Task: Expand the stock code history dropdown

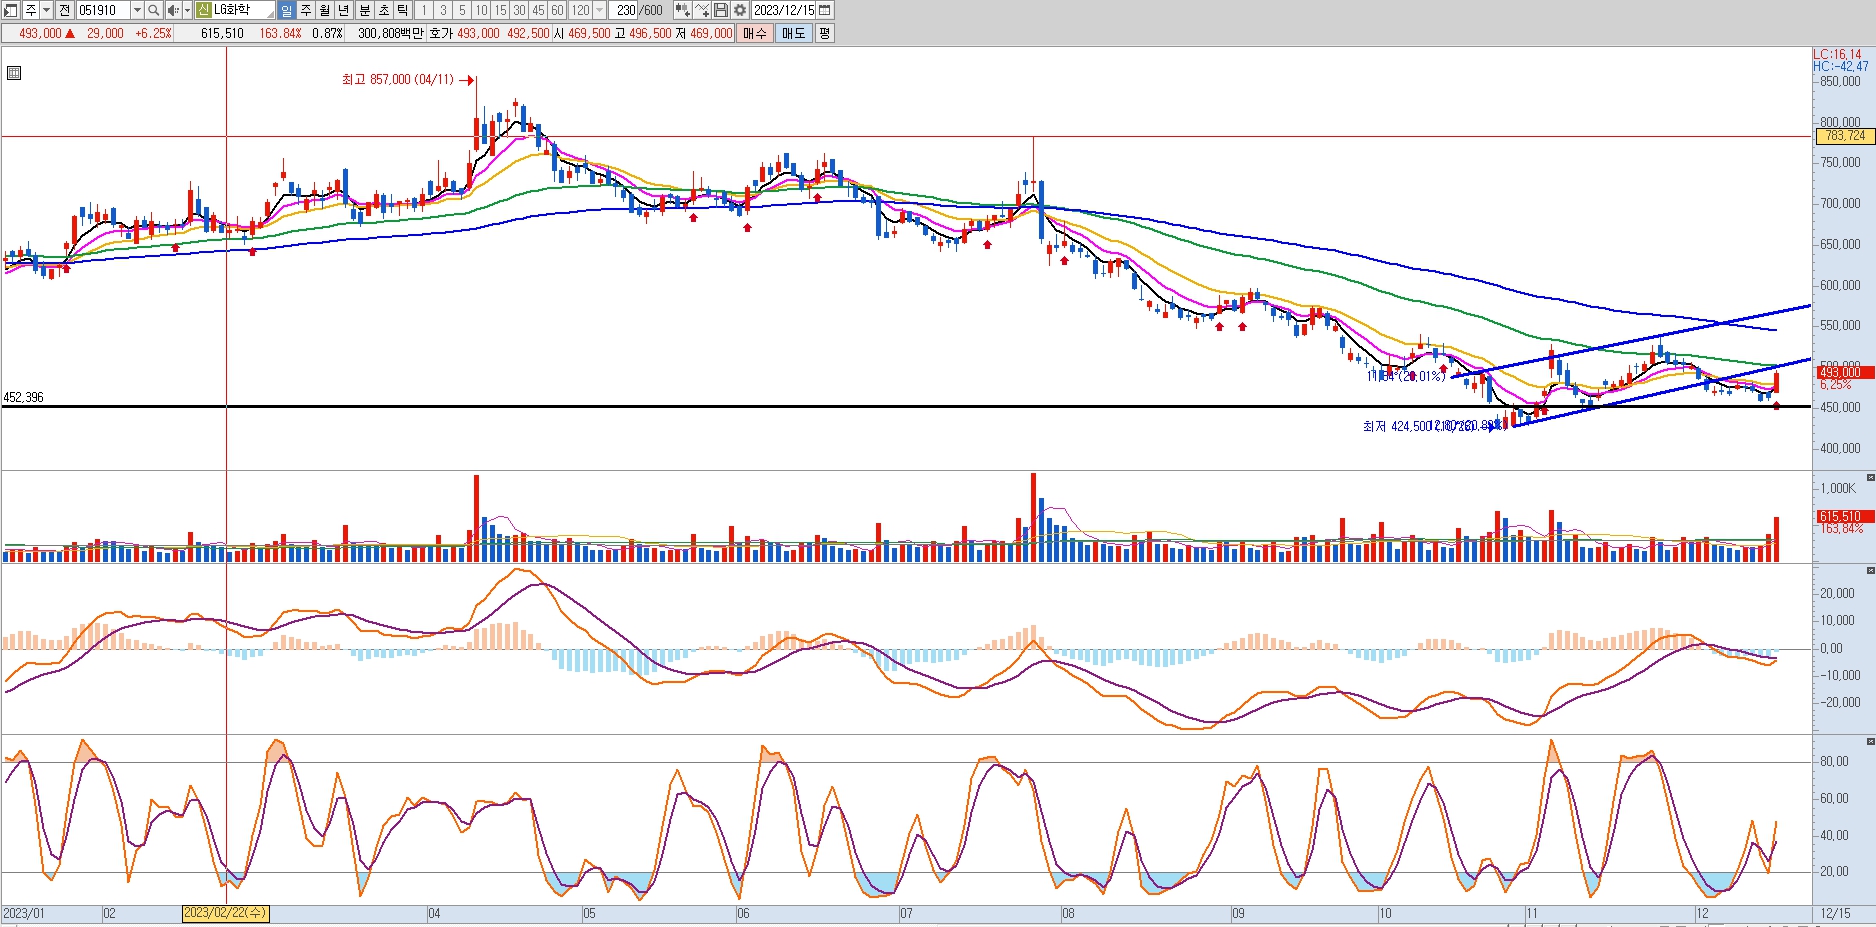Action: [137, 10]
